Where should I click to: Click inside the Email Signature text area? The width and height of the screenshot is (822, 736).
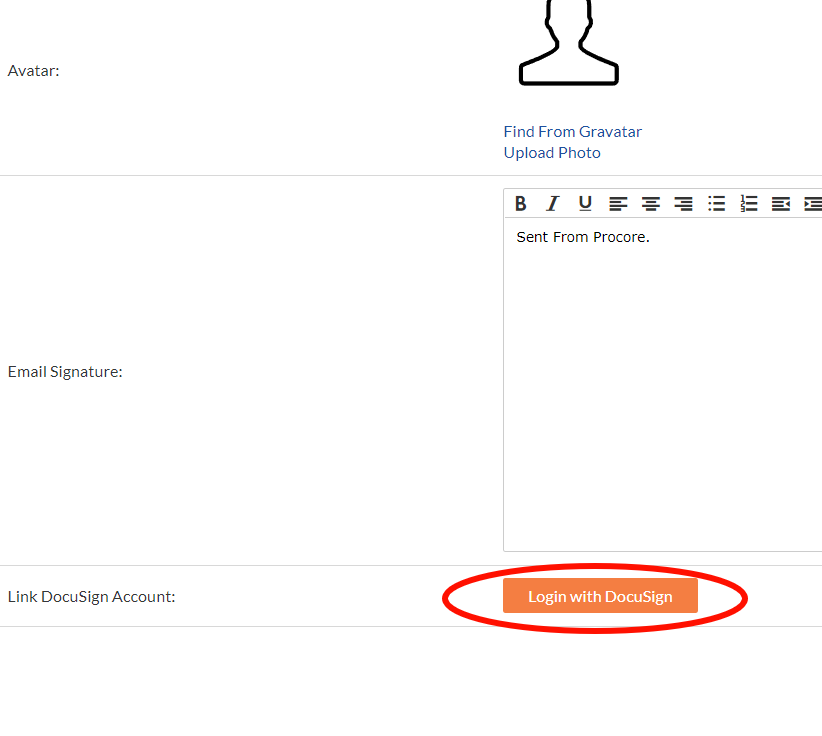(663, 385)
